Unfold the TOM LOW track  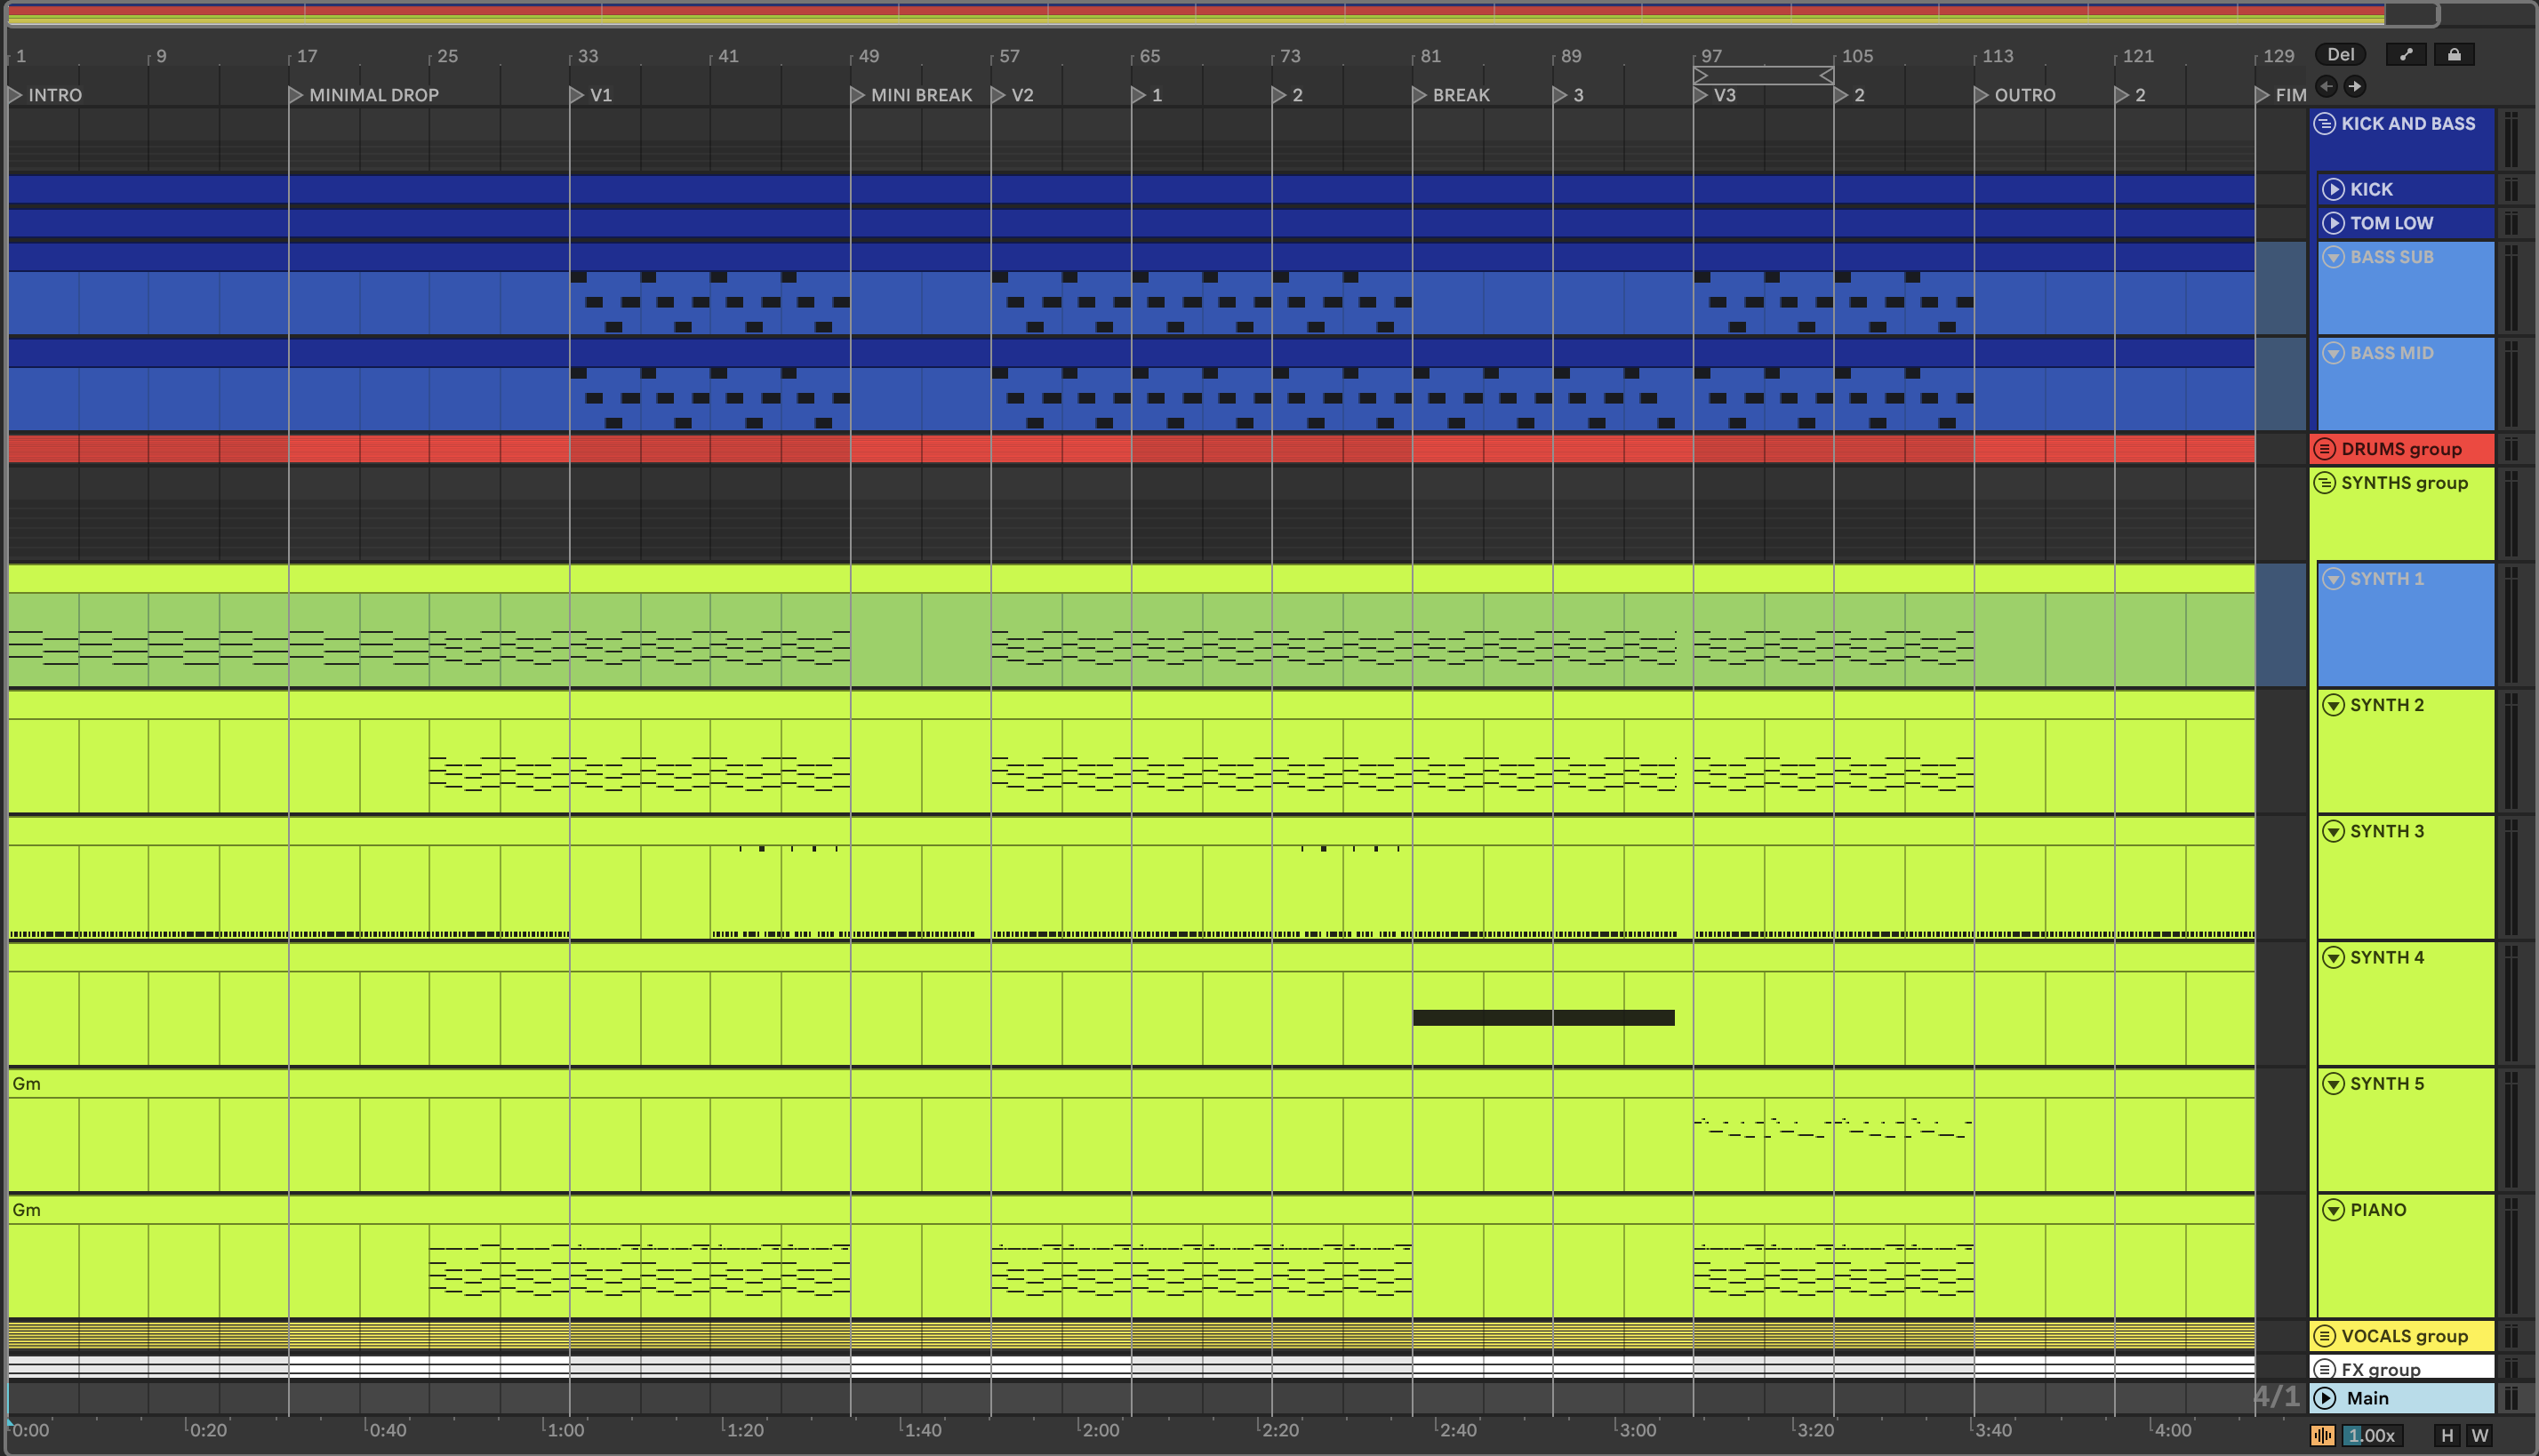tap(2333, 223)
